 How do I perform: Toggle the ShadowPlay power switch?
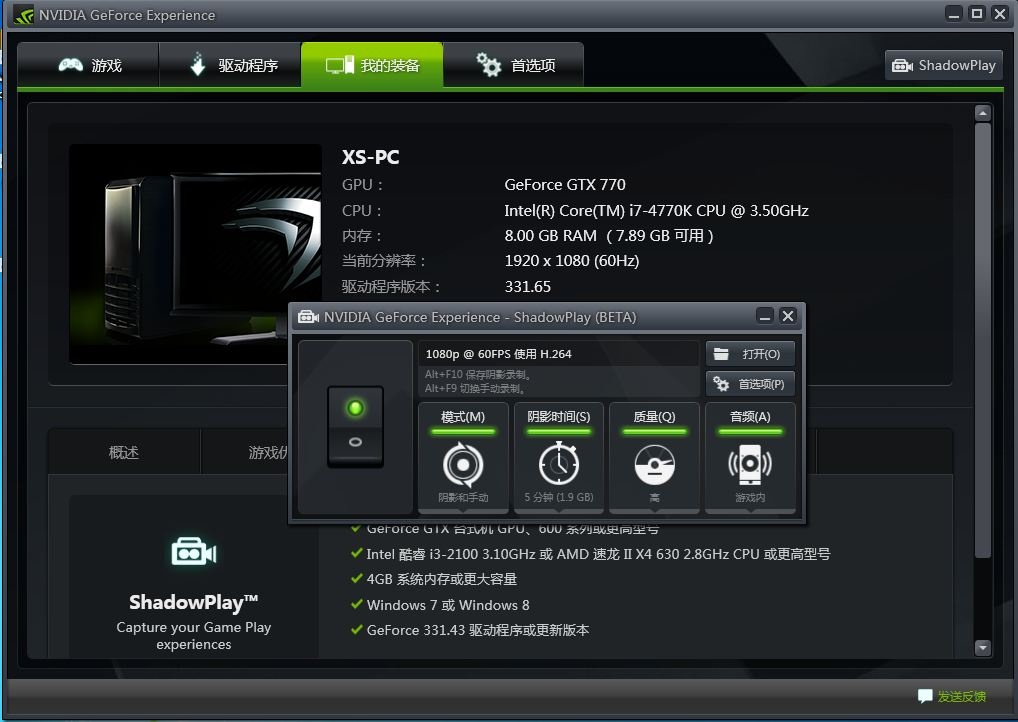(355, 426)
